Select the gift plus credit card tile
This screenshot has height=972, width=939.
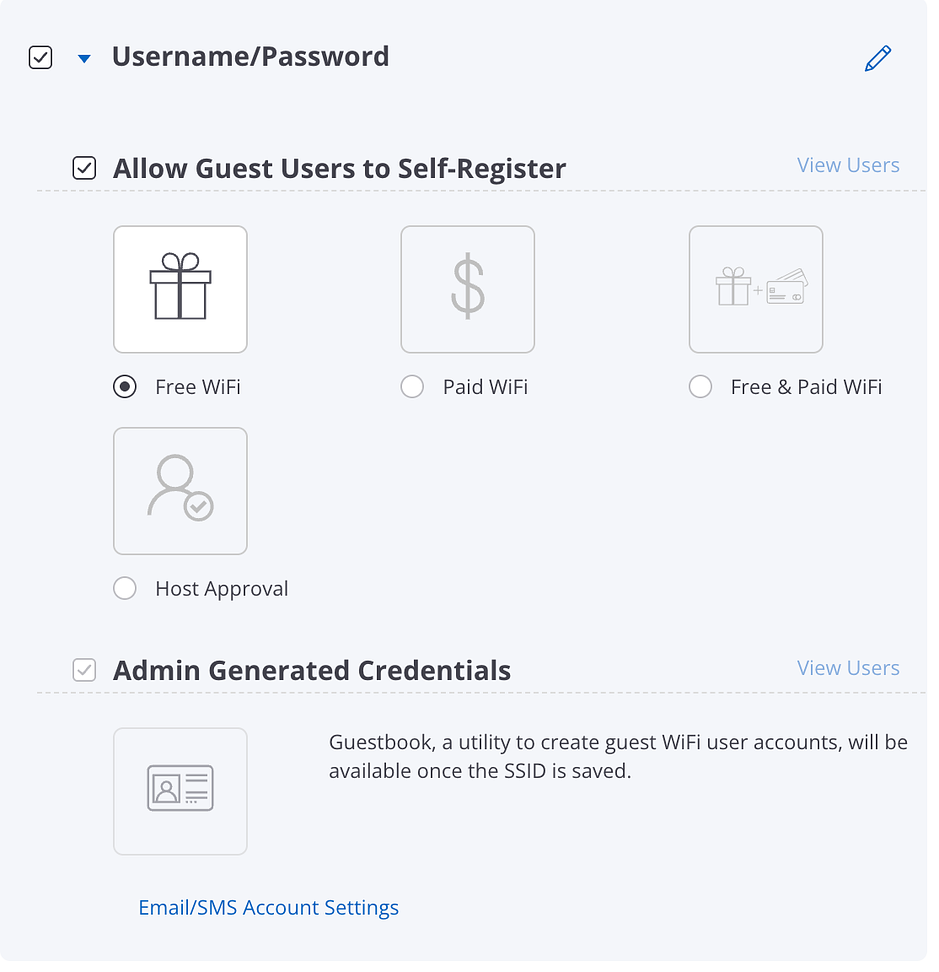(x=755, y=289)
